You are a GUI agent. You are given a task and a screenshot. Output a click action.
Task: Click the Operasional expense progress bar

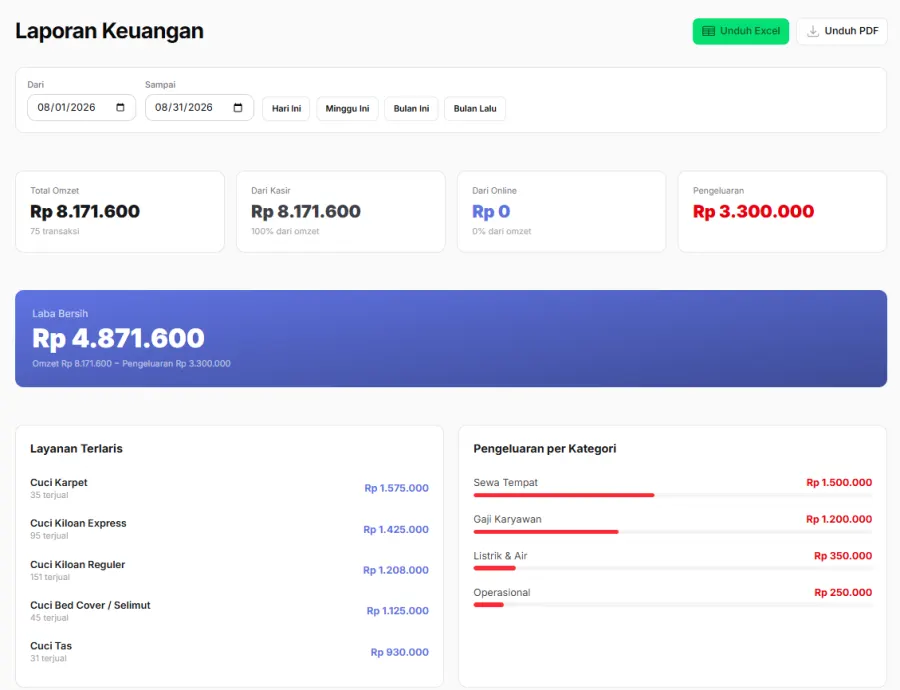point(673,604)
